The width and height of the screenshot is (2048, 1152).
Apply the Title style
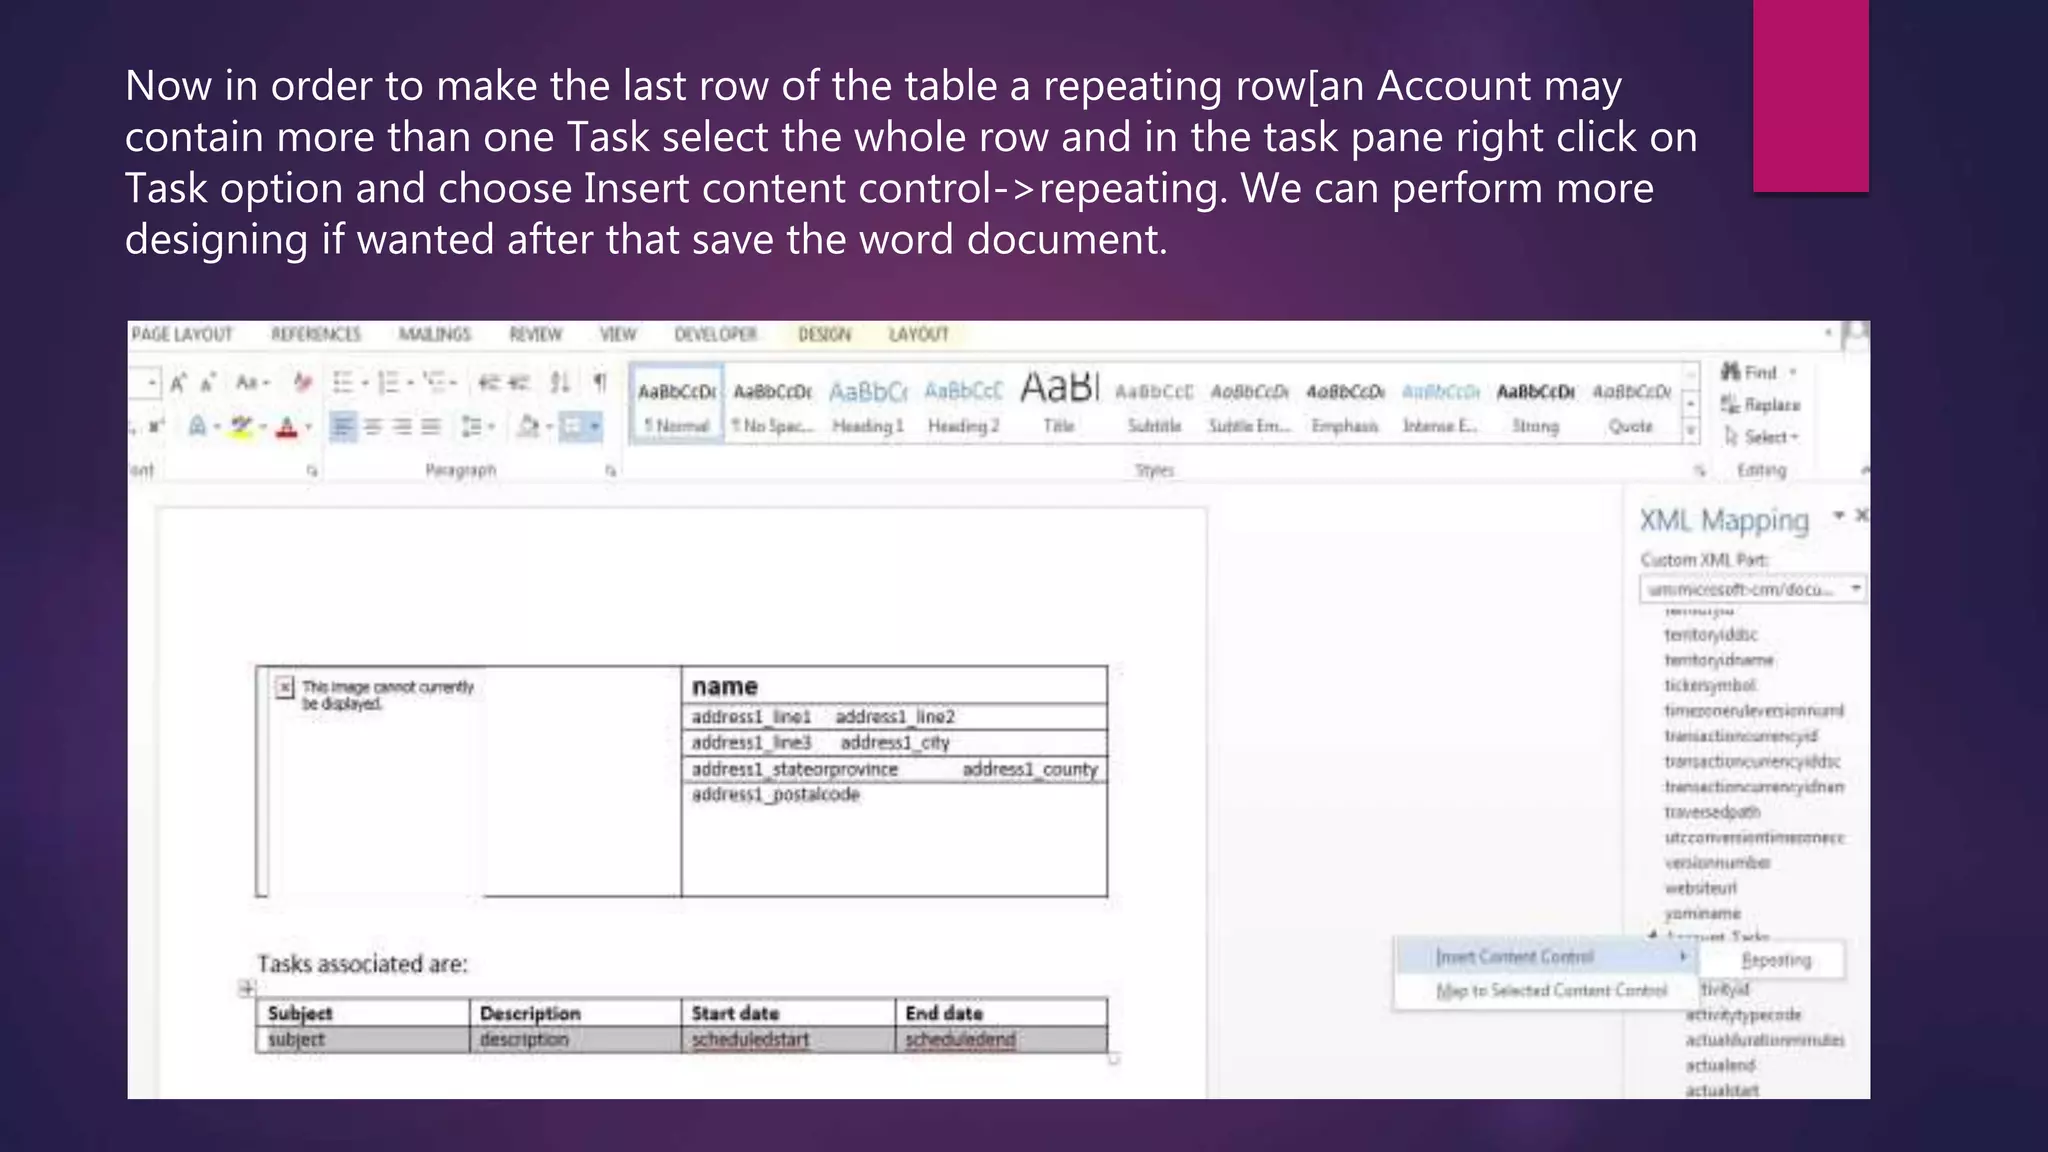point(1059,405)
